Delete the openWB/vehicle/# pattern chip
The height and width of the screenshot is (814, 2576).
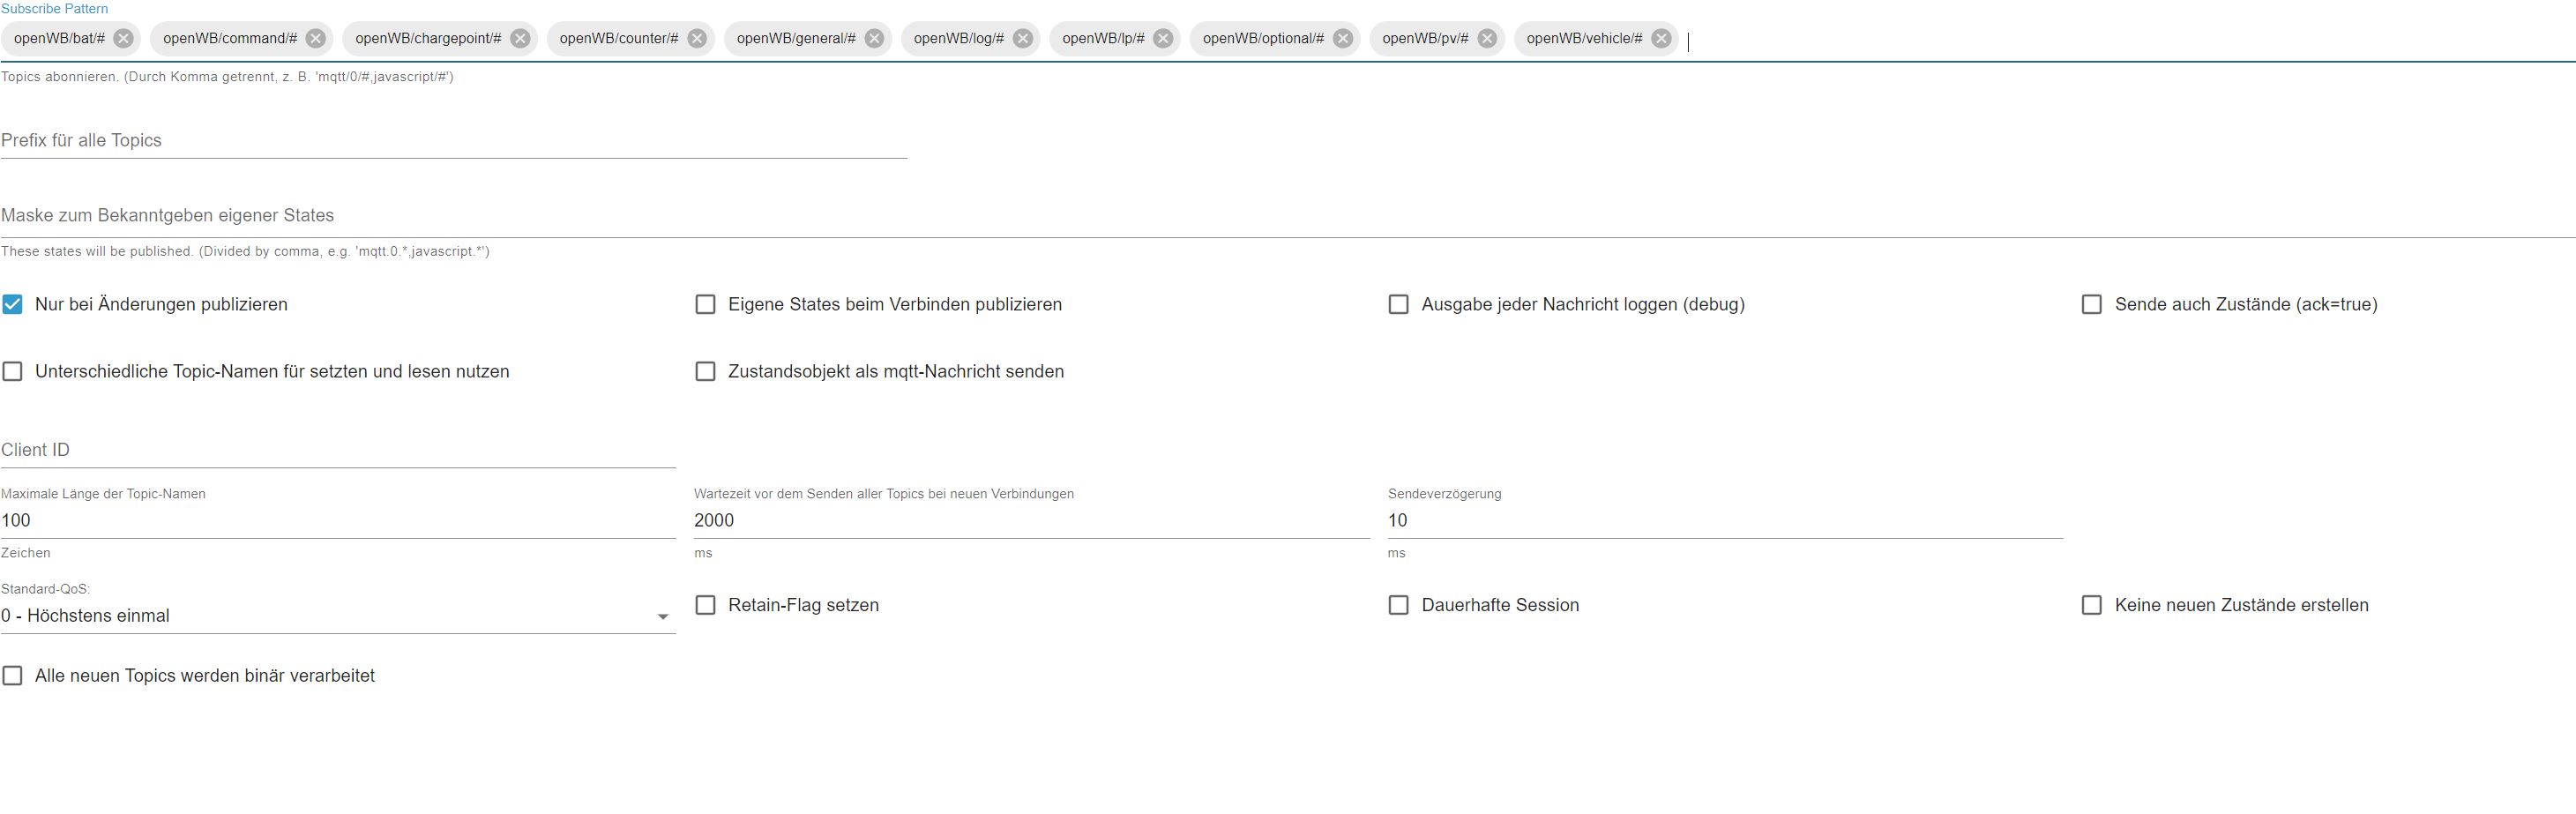tap(1661, 39)
